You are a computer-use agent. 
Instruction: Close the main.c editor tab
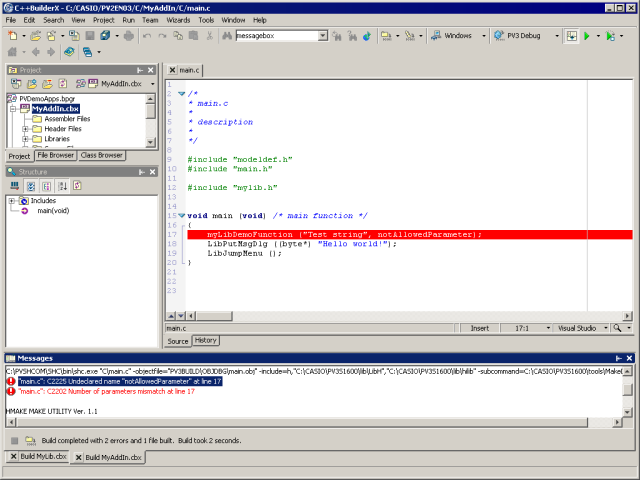(172, 70)
